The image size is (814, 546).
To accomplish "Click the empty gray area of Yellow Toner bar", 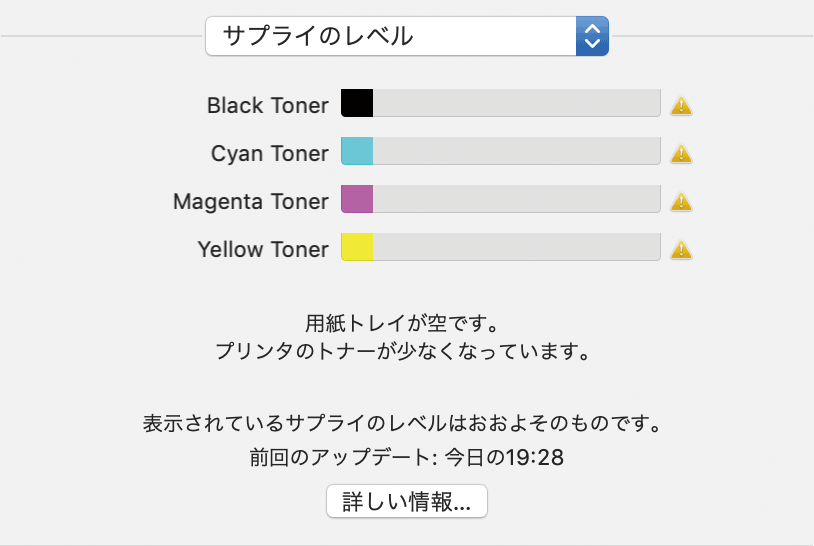I will (516, 247).
